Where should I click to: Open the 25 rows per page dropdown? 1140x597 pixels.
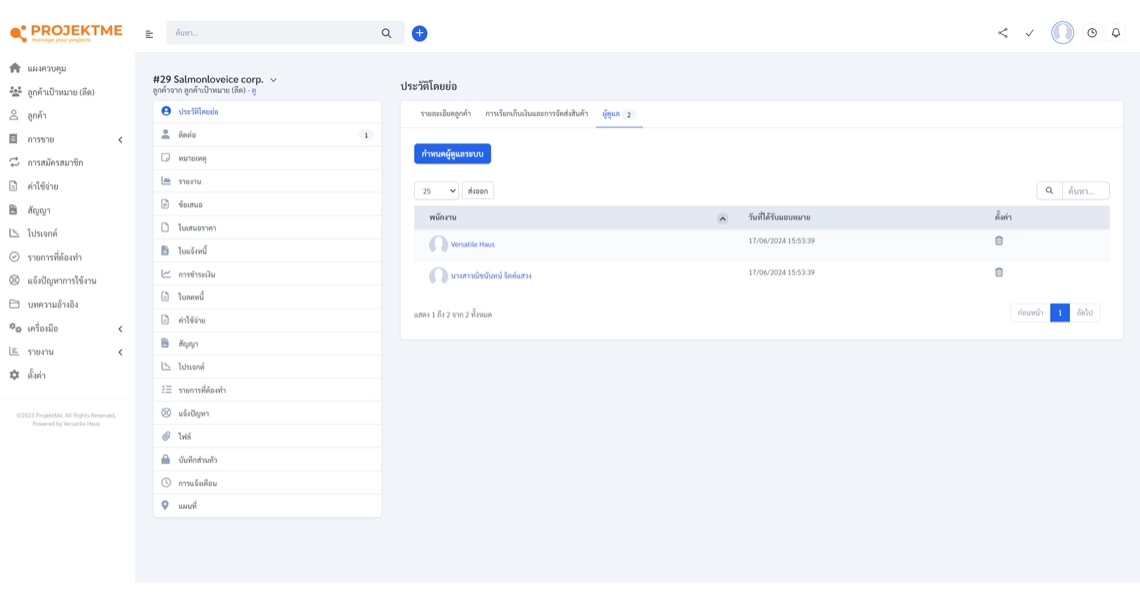click(x=436, y=190)
